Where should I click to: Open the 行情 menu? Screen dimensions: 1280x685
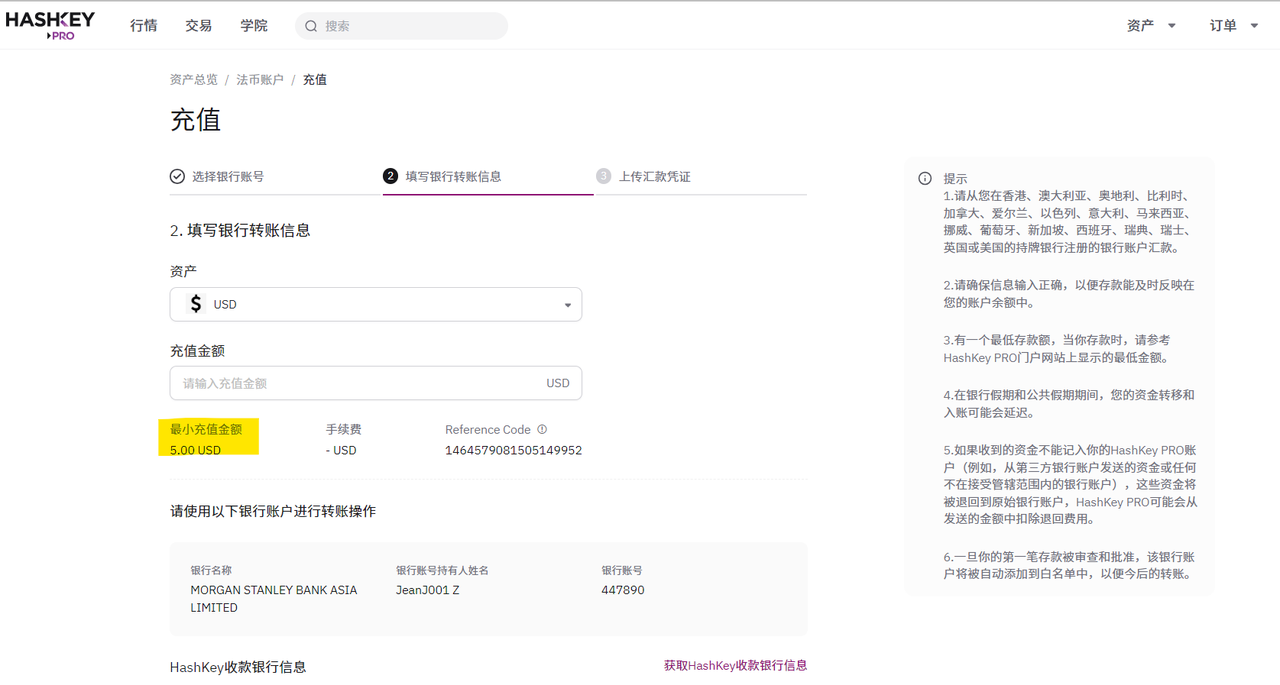[x=144, y=26]
